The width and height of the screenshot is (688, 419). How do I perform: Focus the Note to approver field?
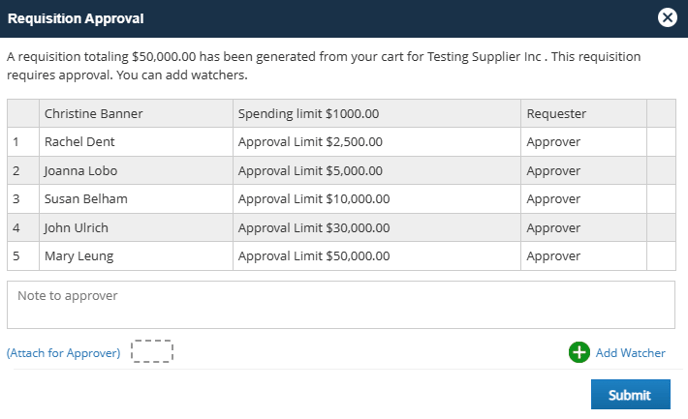coord(341,305)
